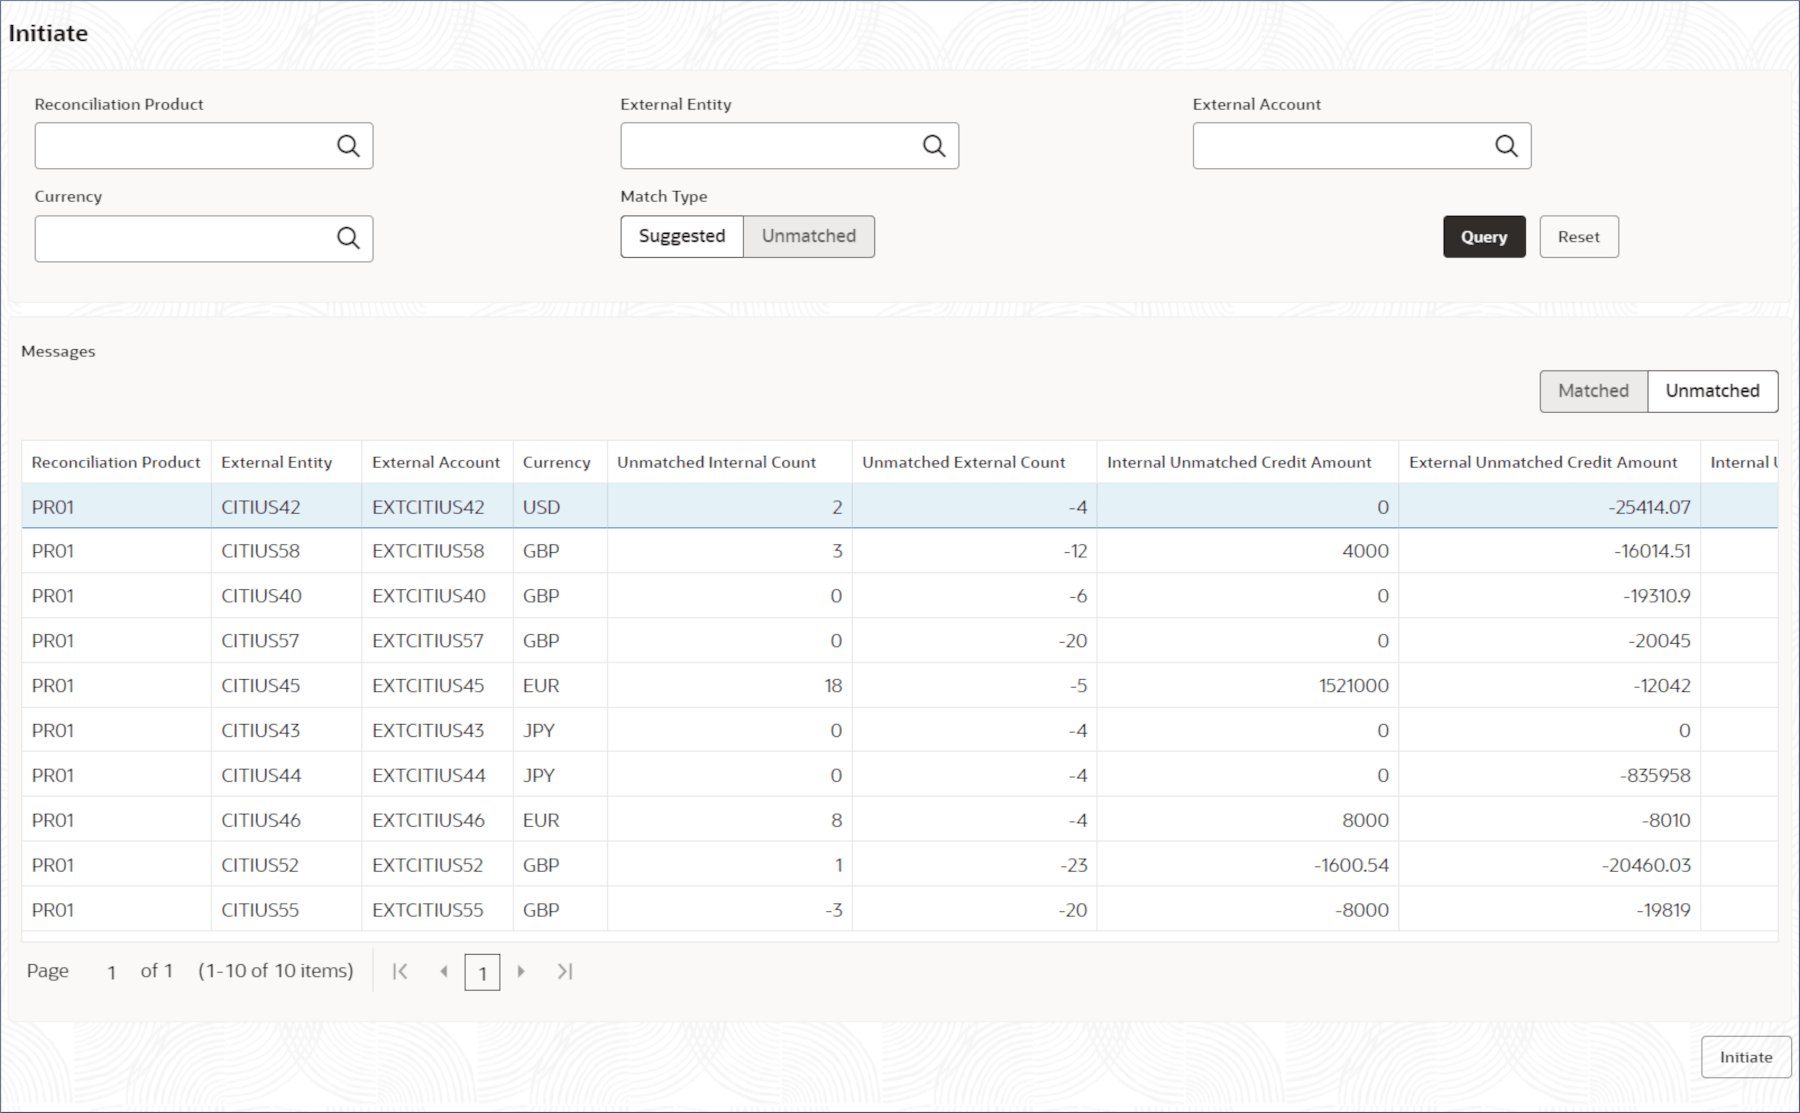Advance to next page arrow
The height and width of the screenshot is (1113, 1800).
pos(521,971)
